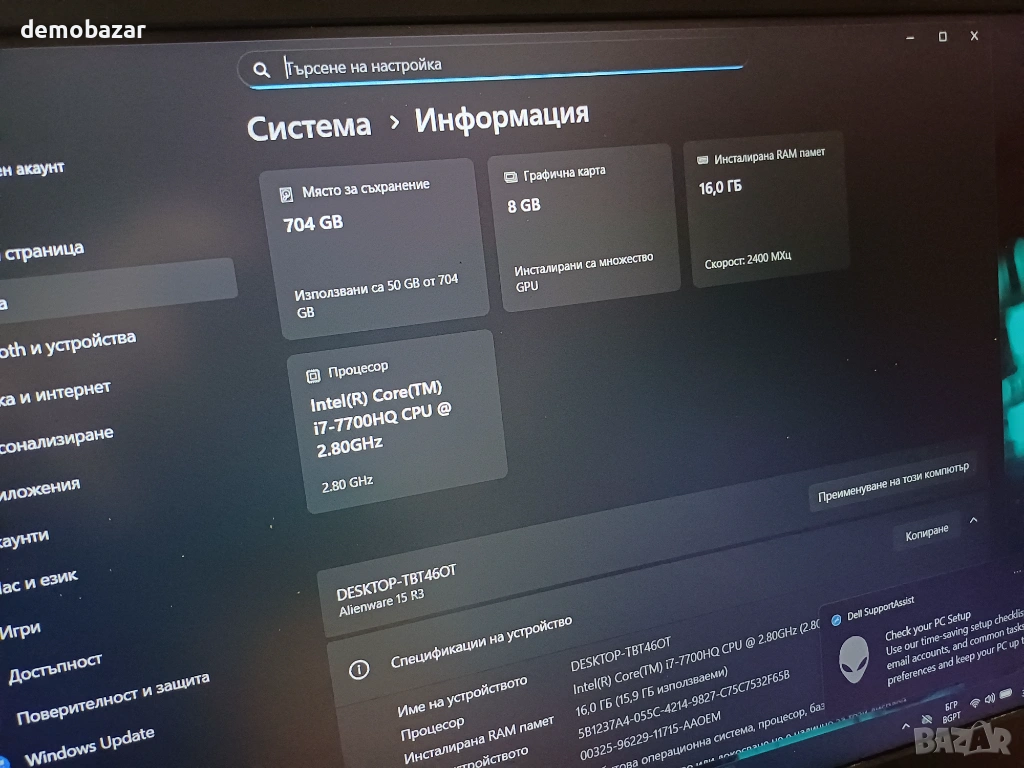The image size is (1024, 768).
Task: Show hidden tray icons arrow
Action: point(906,724)
